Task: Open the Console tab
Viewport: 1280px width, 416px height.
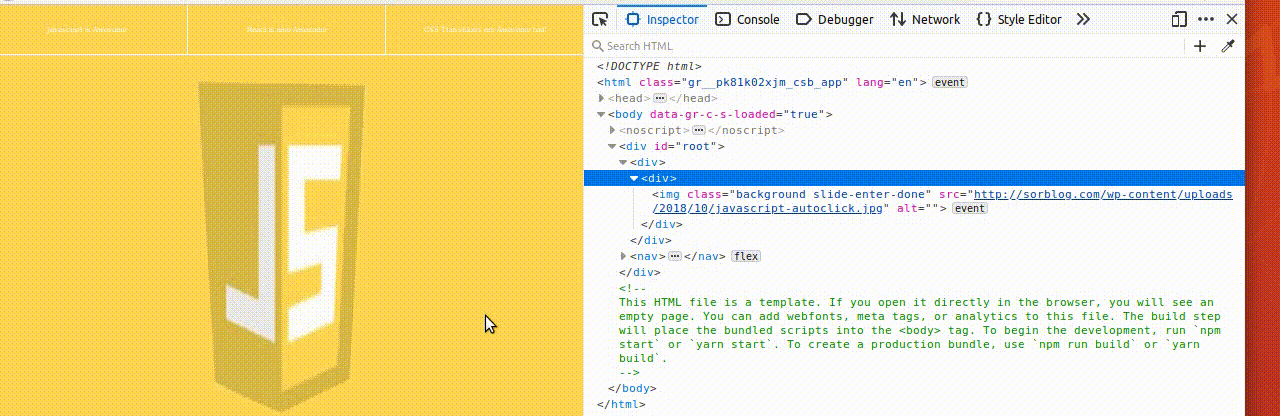Action: (748, 19)
